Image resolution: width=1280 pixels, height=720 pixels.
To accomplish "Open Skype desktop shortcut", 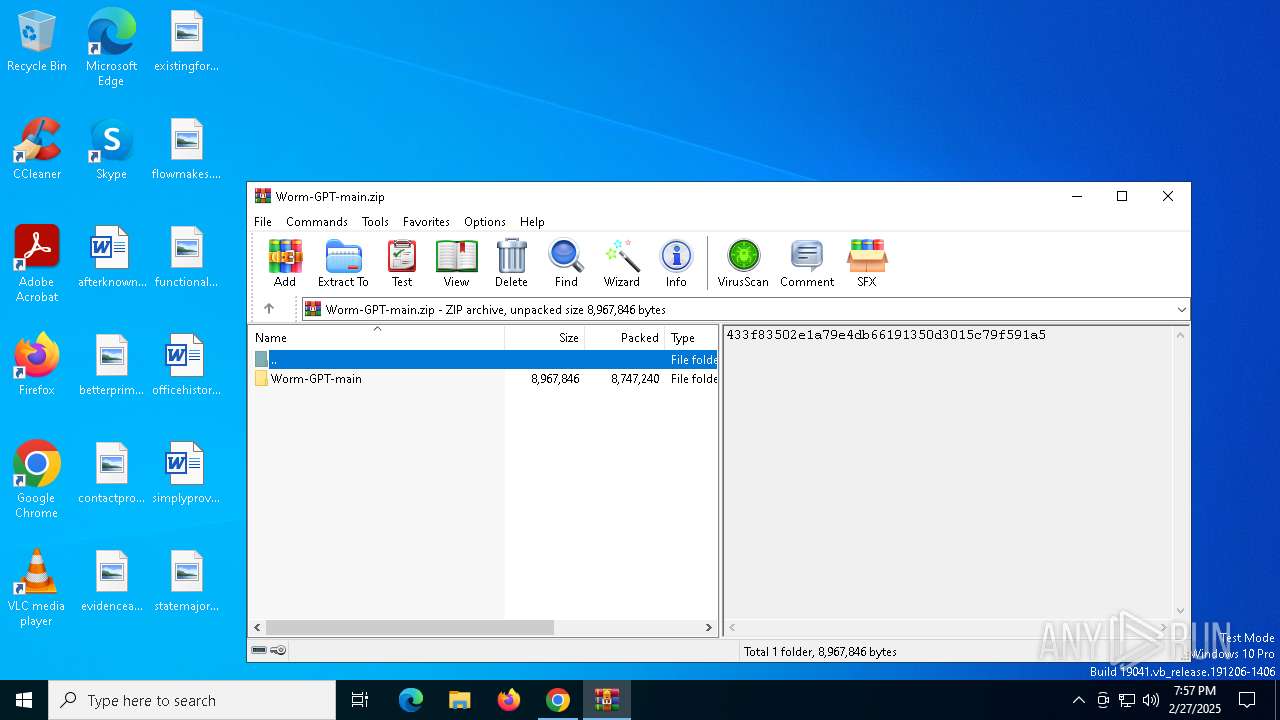I will click(111, 149).
